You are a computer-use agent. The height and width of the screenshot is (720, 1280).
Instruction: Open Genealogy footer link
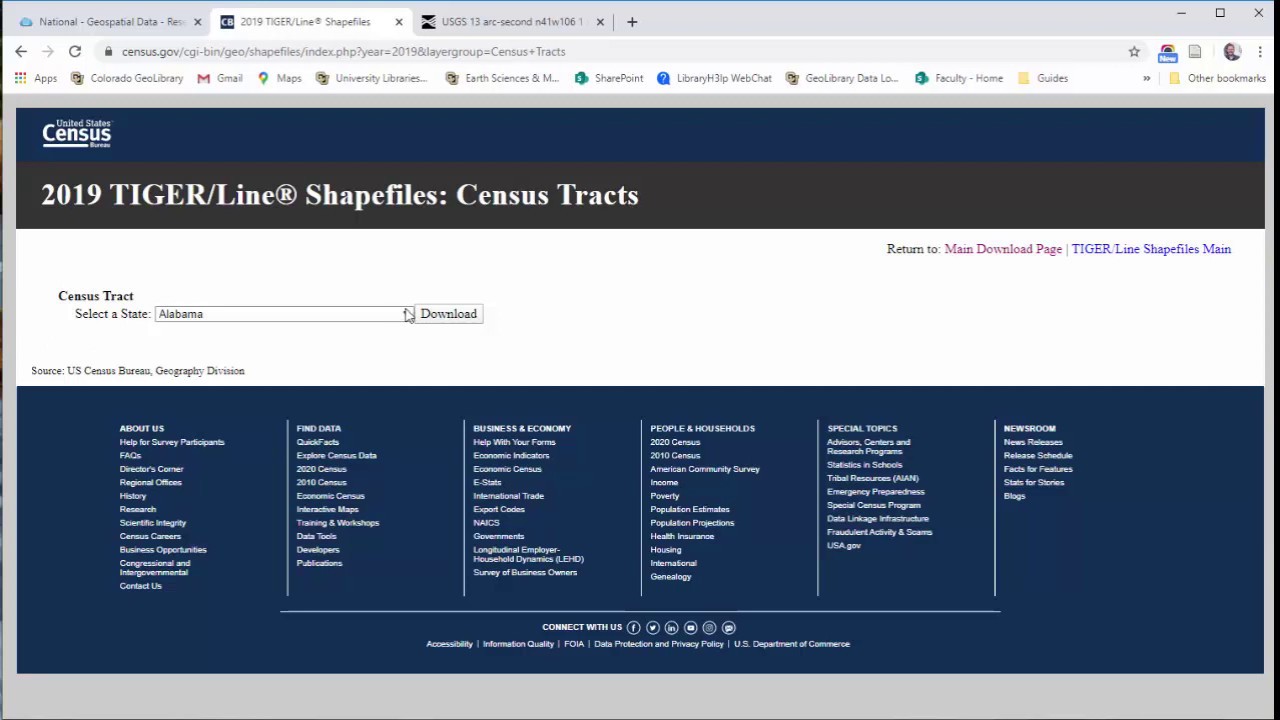pyautogui.click(x=671, y=577)
